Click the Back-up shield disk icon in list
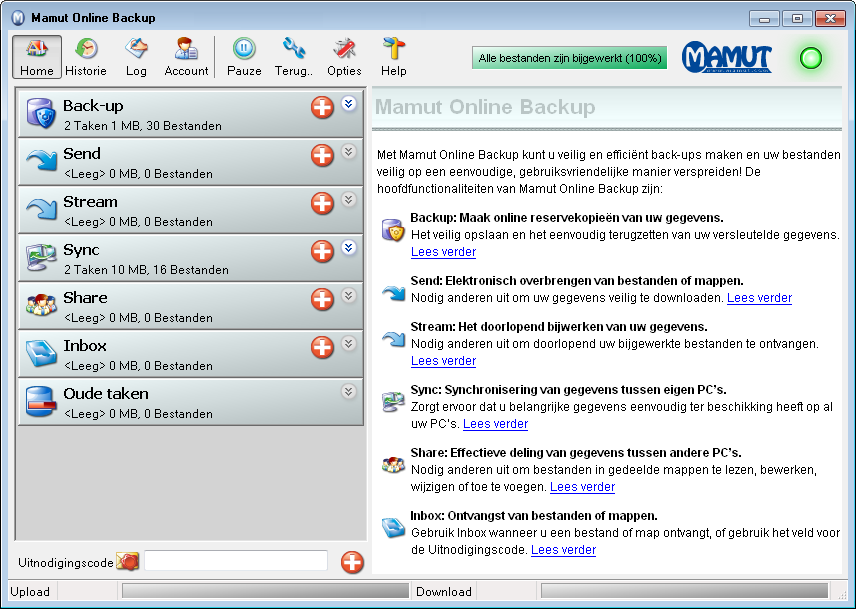The width and height of the screenshot is (856, 609). [41, 114]
